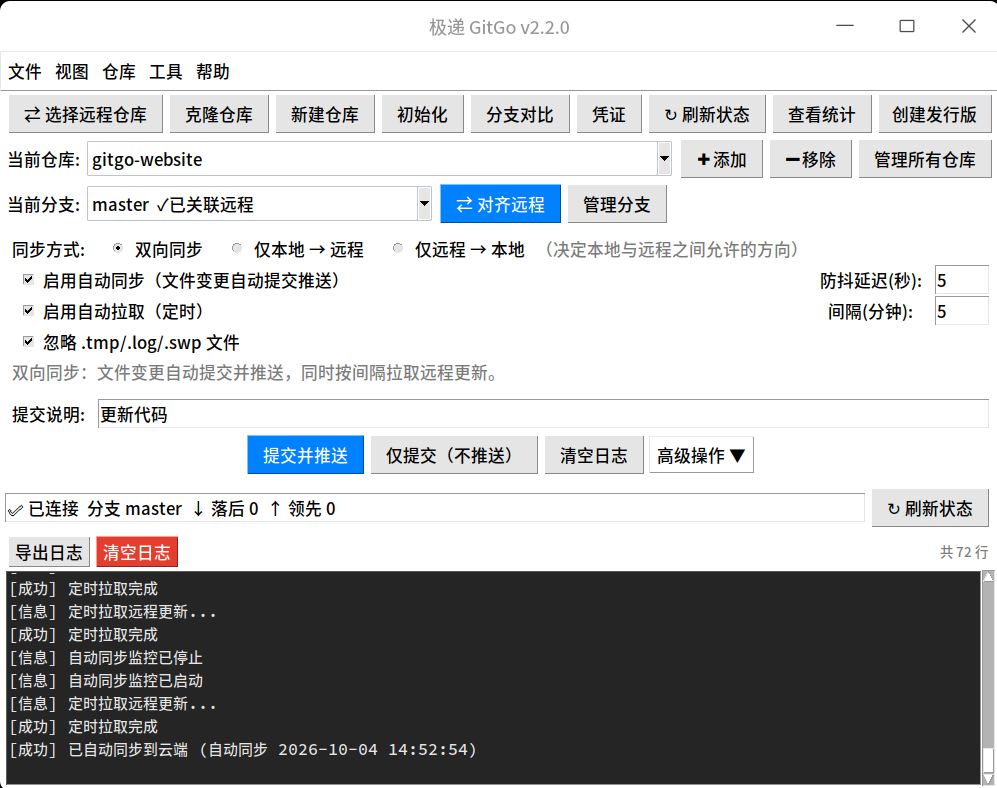
Task: Minimize the GitGo window
Action: click(844, 26)
